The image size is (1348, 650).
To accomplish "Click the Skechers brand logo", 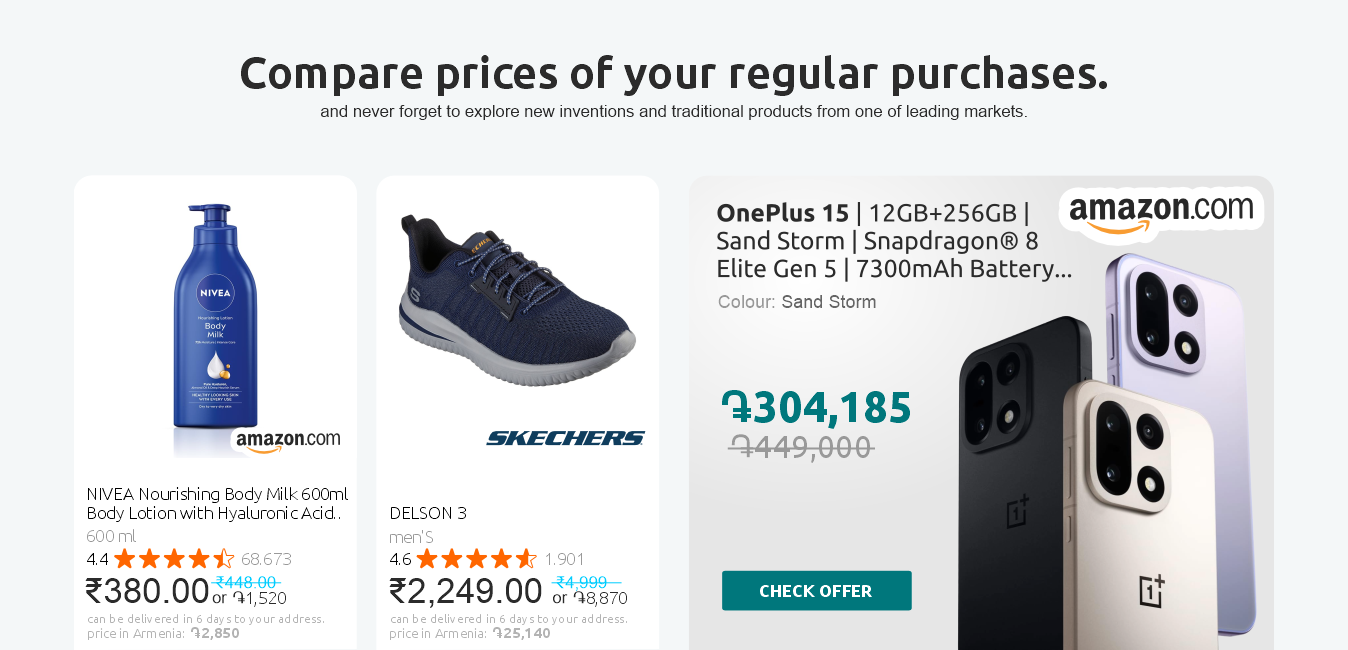I will (565, 438).
